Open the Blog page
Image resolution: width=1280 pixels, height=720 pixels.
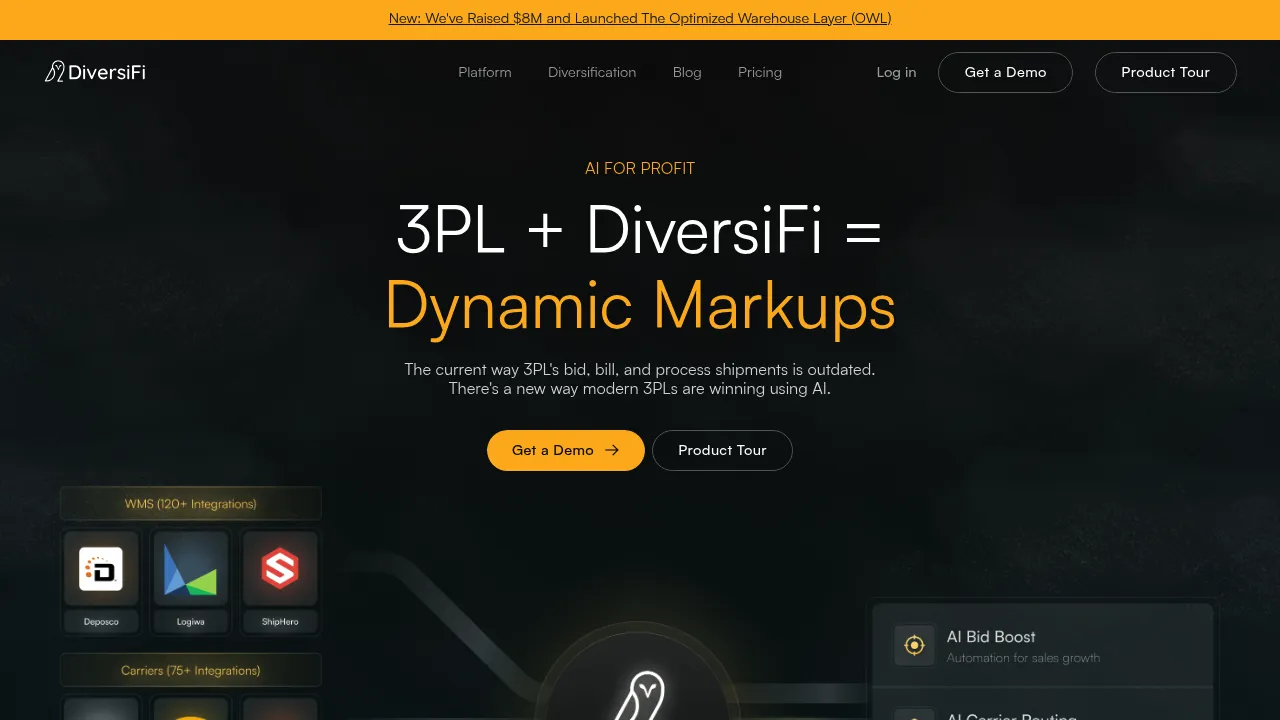coord(687,72)
